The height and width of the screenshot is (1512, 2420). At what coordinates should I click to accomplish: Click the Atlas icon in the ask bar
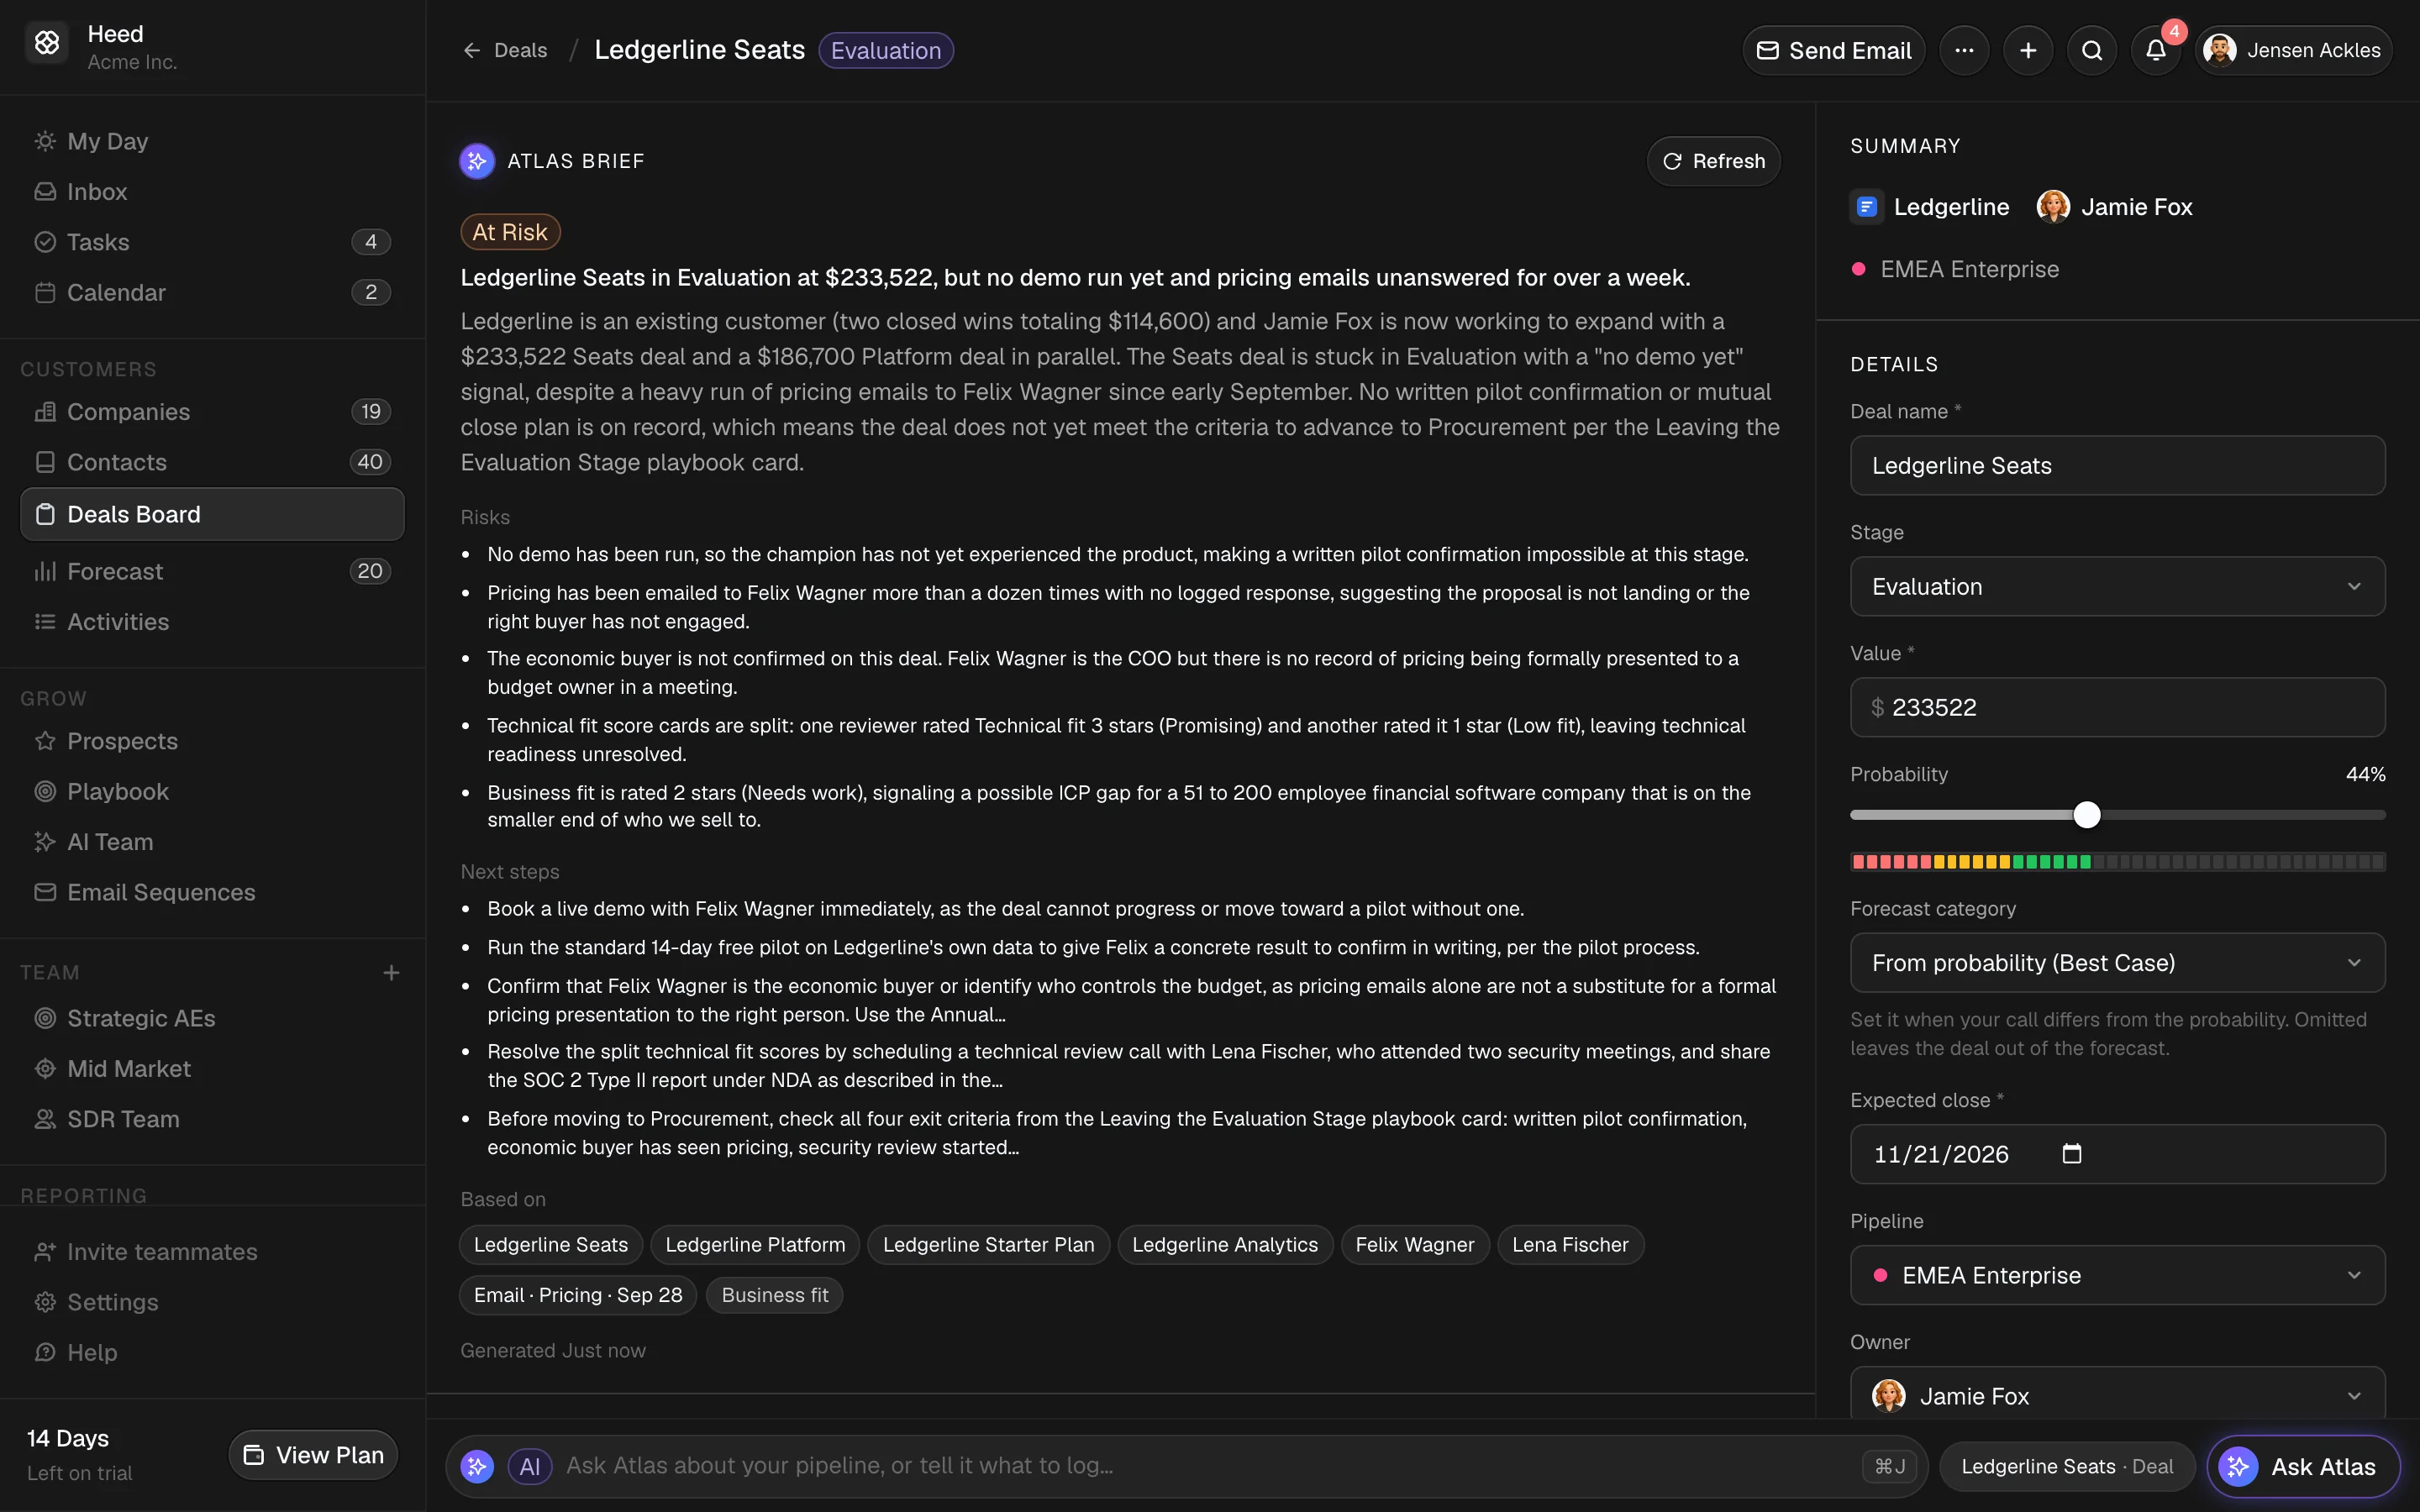(x=477, y=1466)
